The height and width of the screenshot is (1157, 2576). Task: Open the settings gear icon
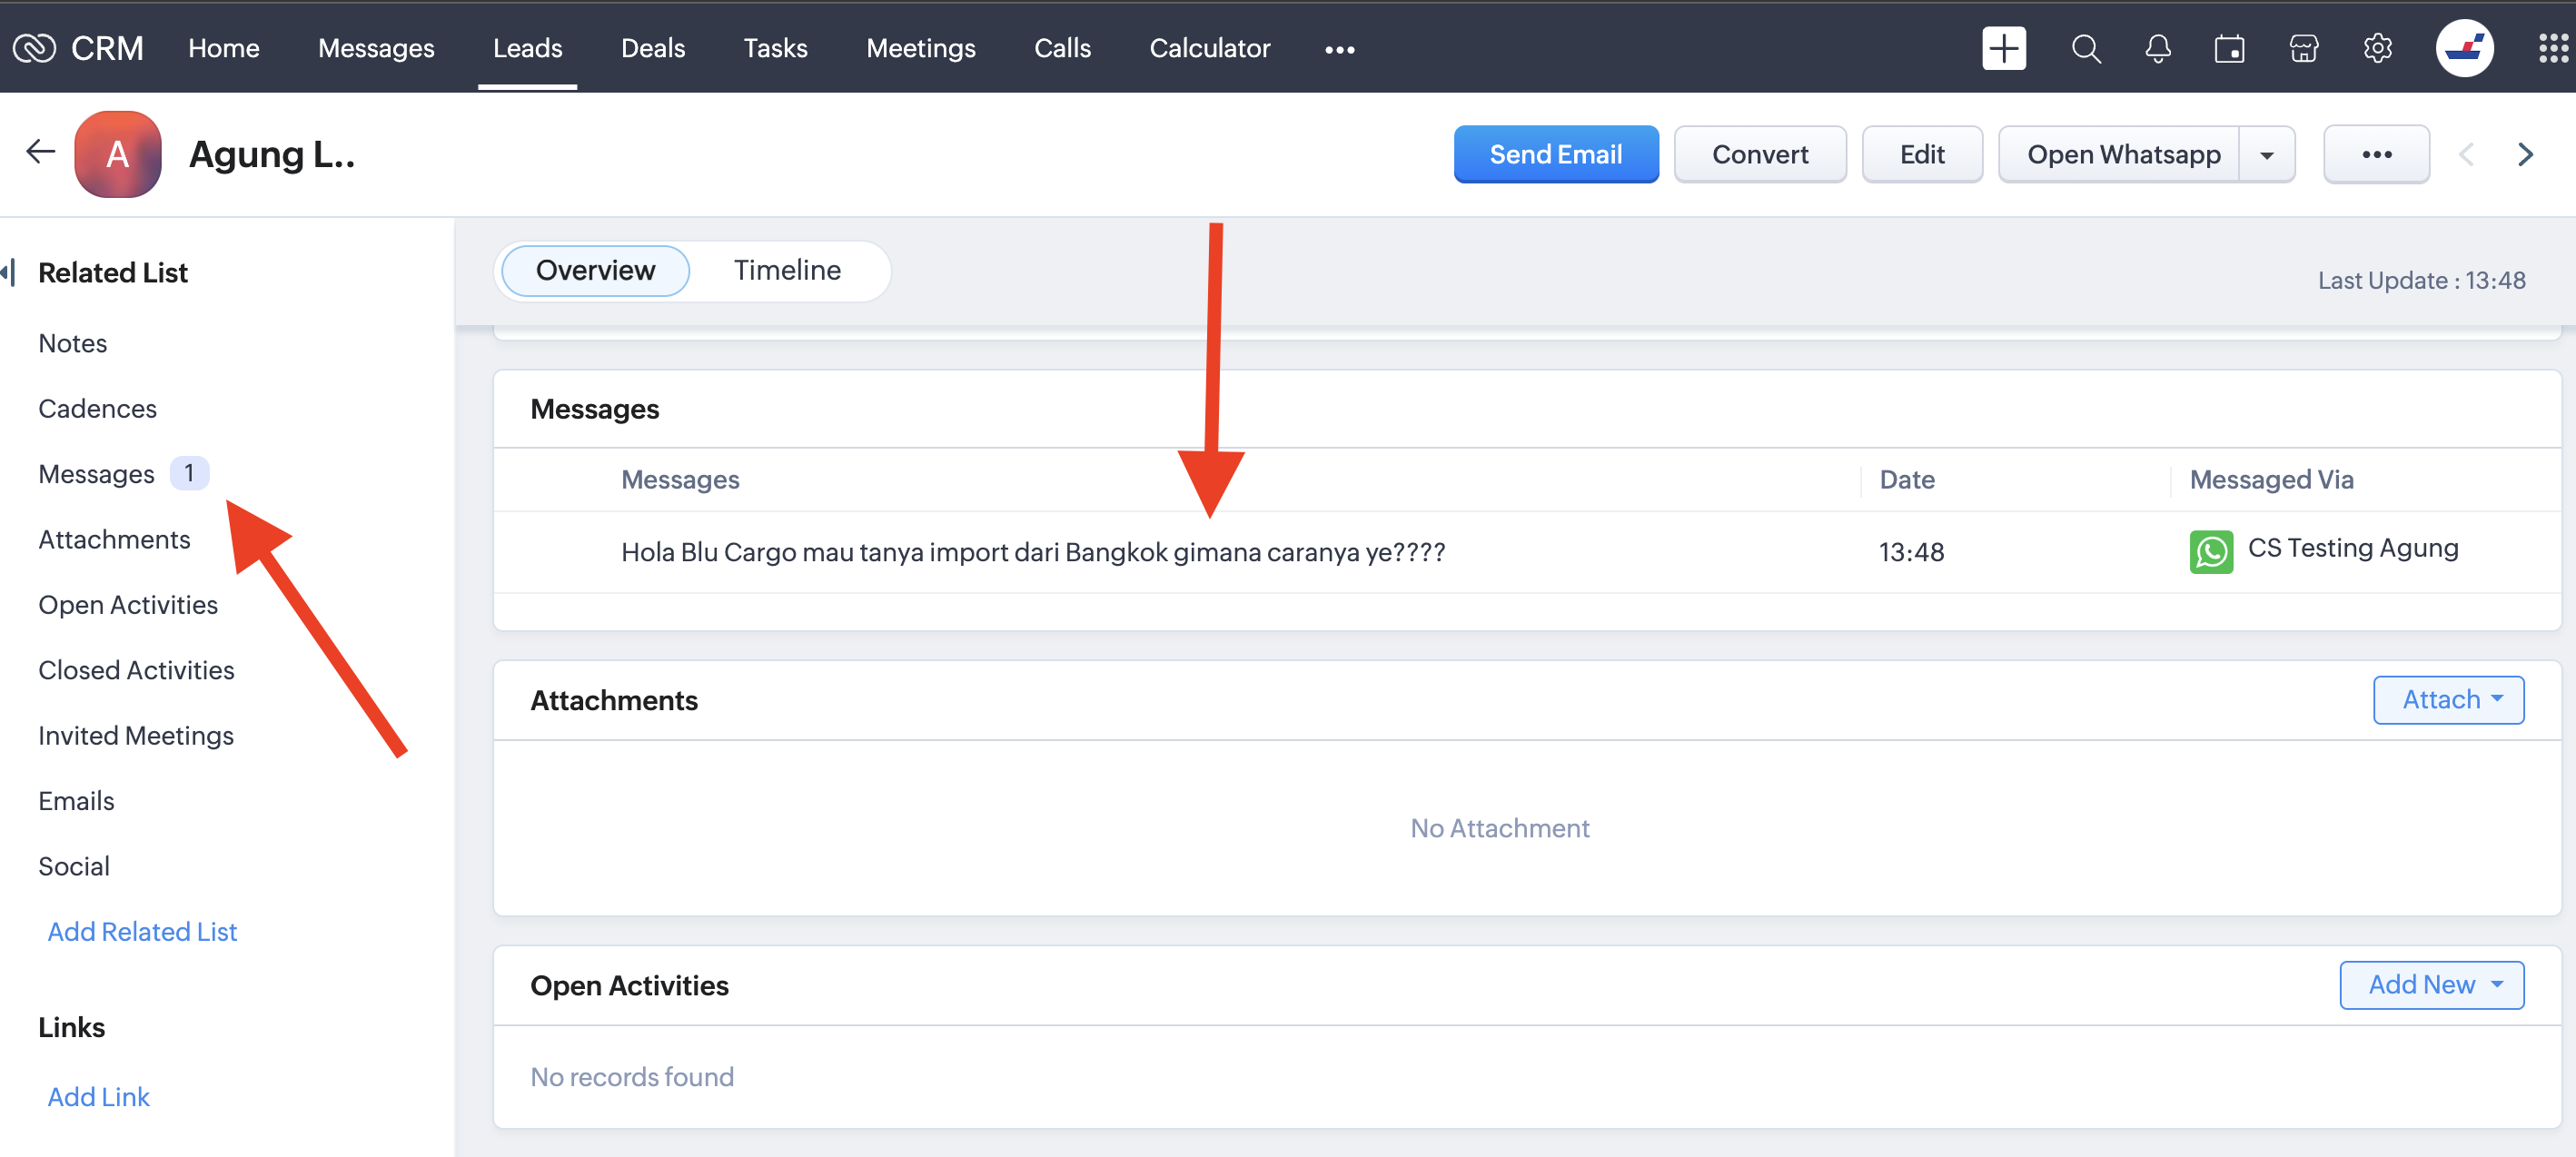(2377, 48)
